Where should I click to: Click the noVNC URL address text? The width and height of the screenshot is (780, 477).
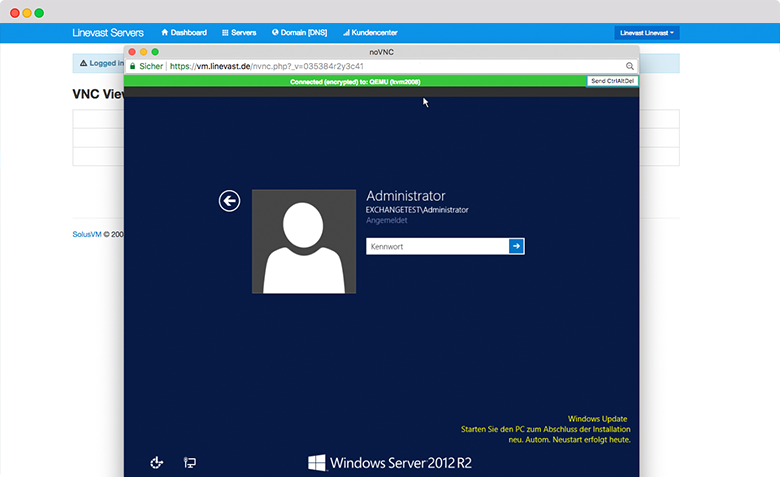click(267, 66)
